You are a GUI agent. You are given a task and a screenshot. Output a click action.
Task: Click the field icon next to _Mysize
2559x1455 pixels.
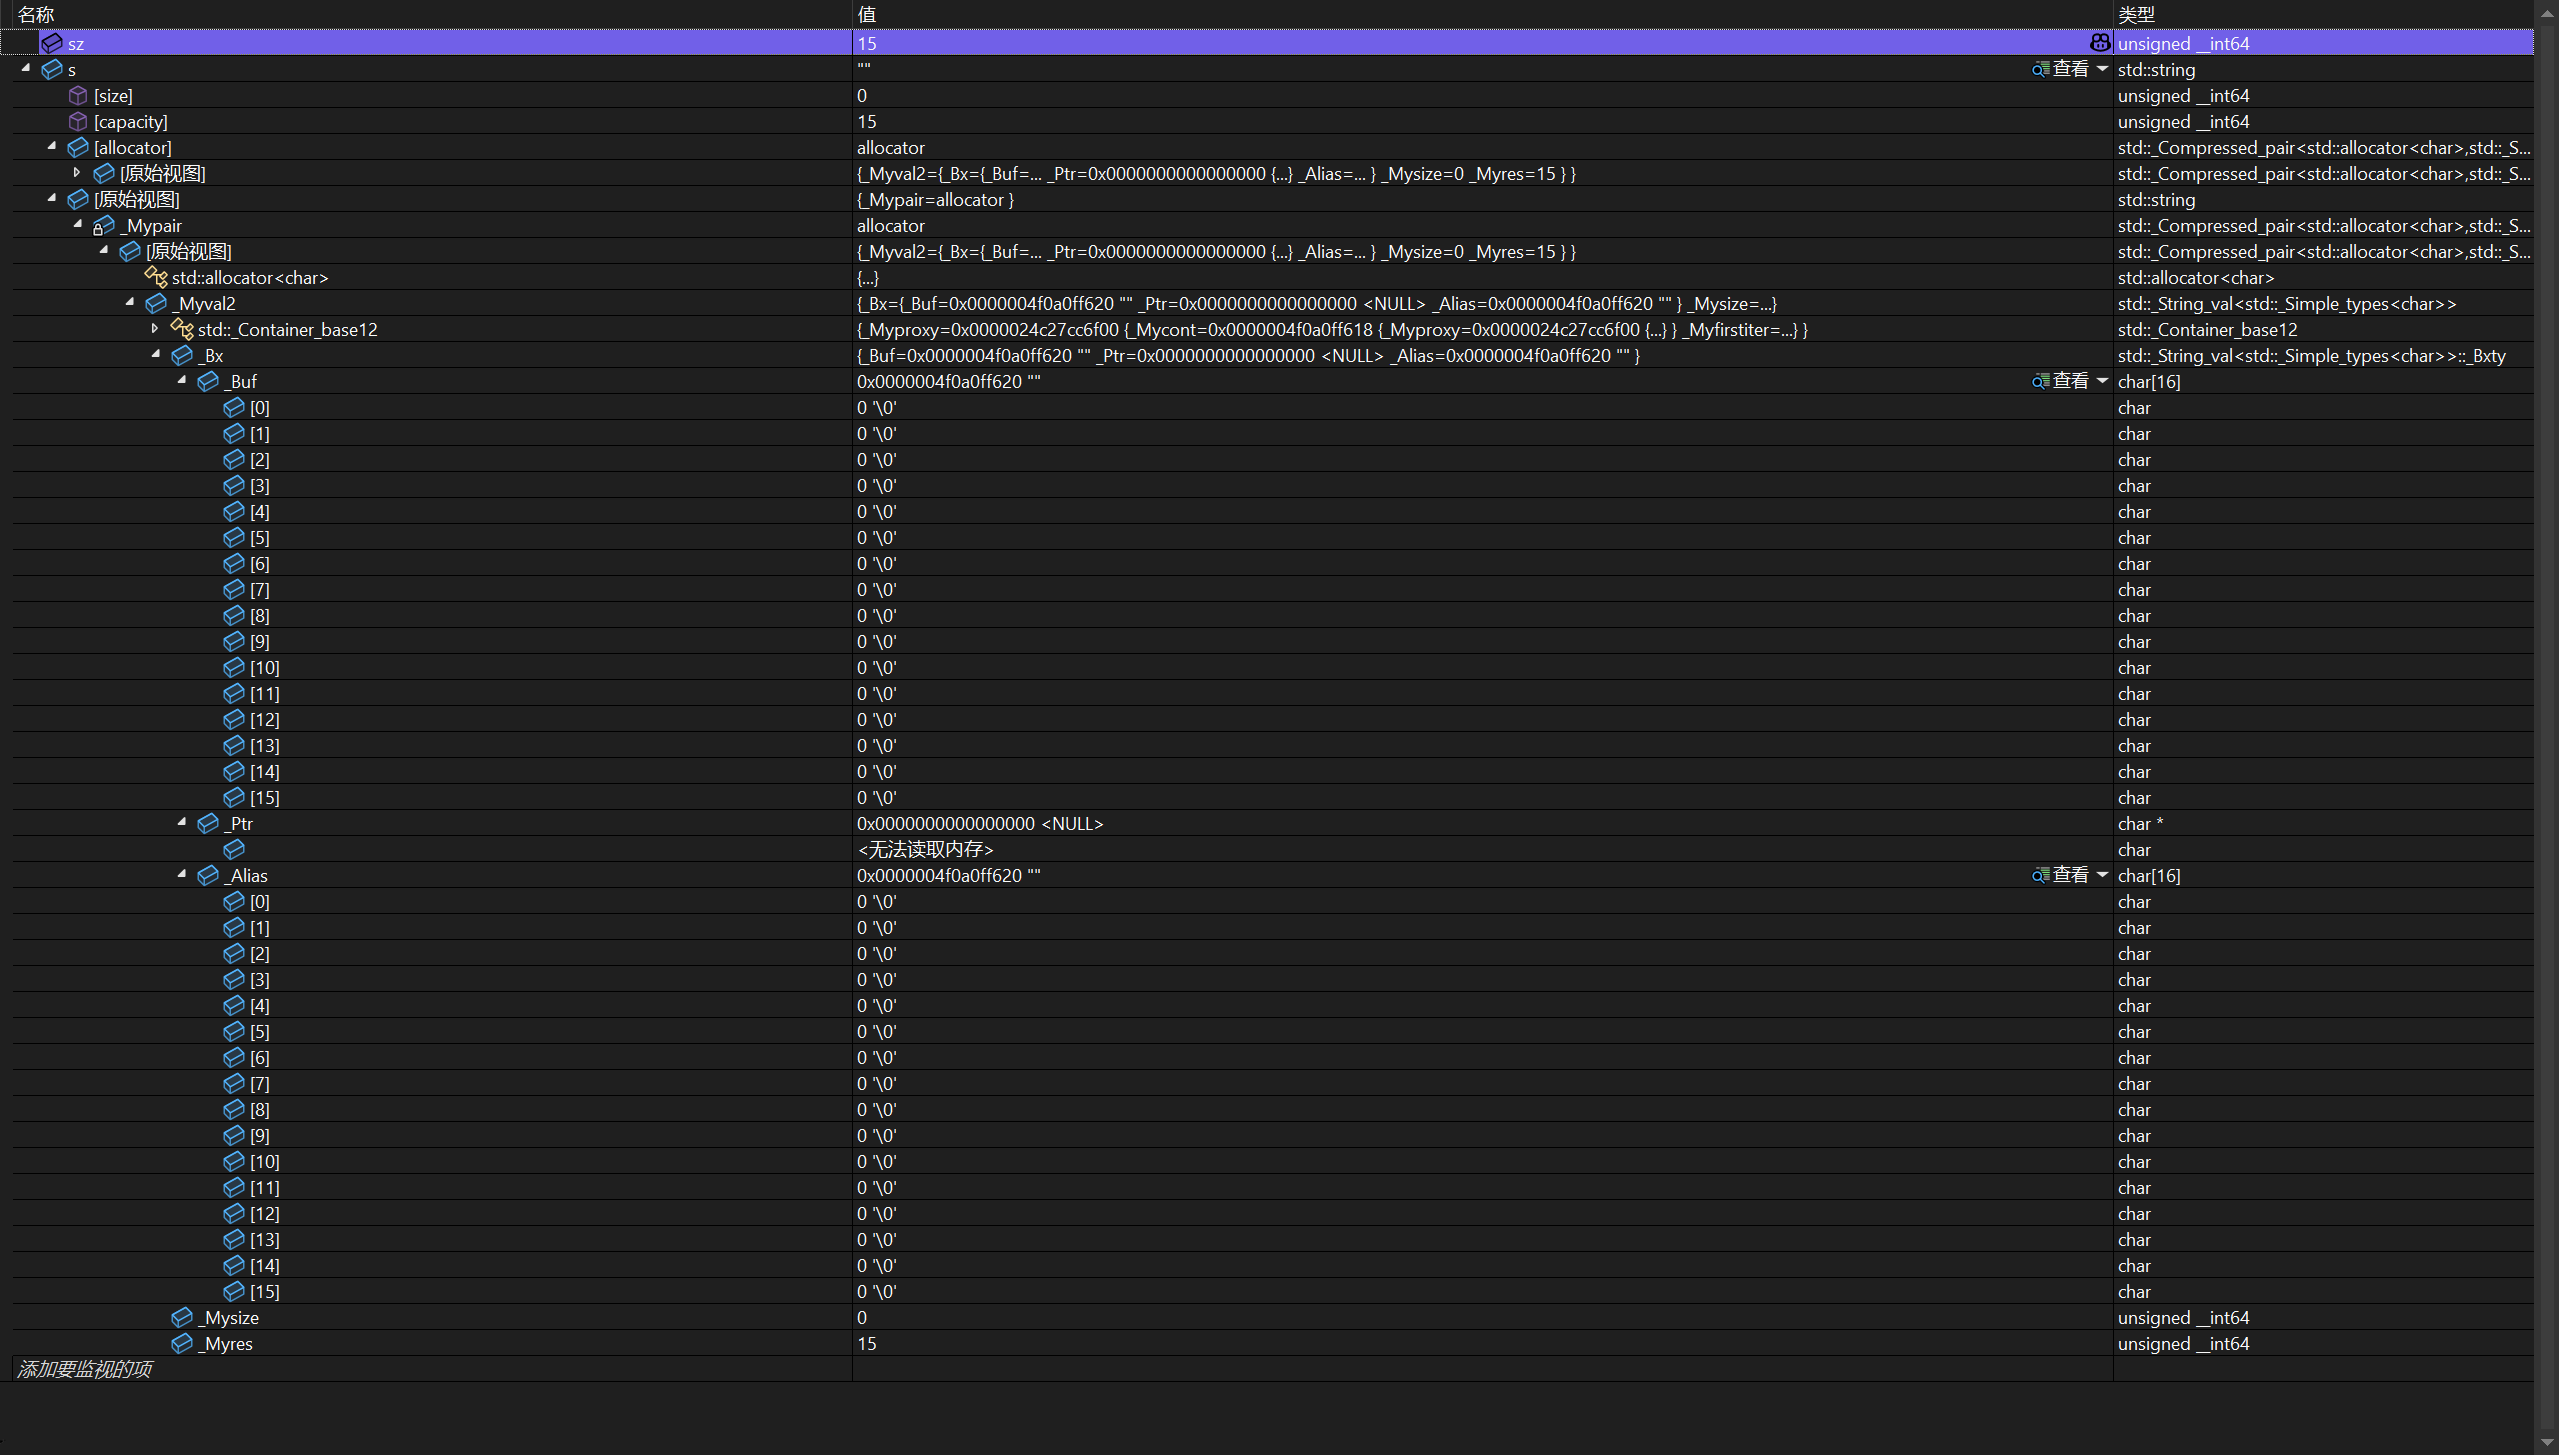(x=182, y=1317)
